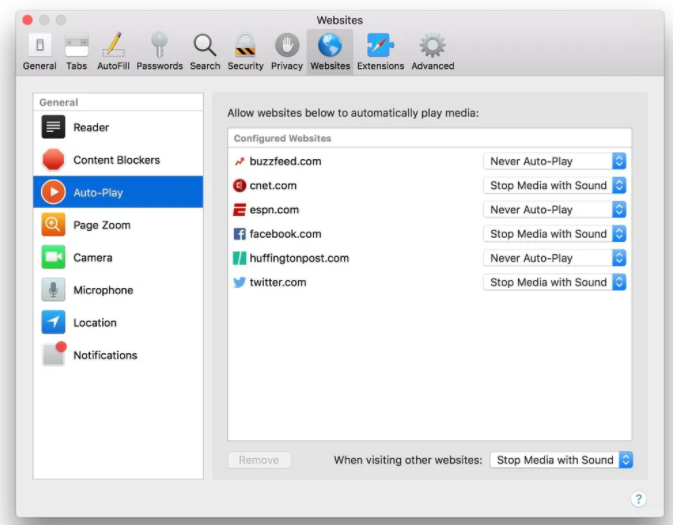Open the buzzfeed.com auto-play dropdown
This screenshot has height=525, width=673.
(x=554, y=161)
